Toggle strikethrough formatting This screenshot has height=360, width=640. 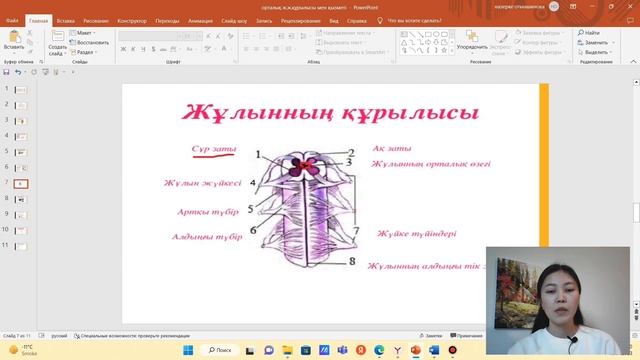pos(163,49)
